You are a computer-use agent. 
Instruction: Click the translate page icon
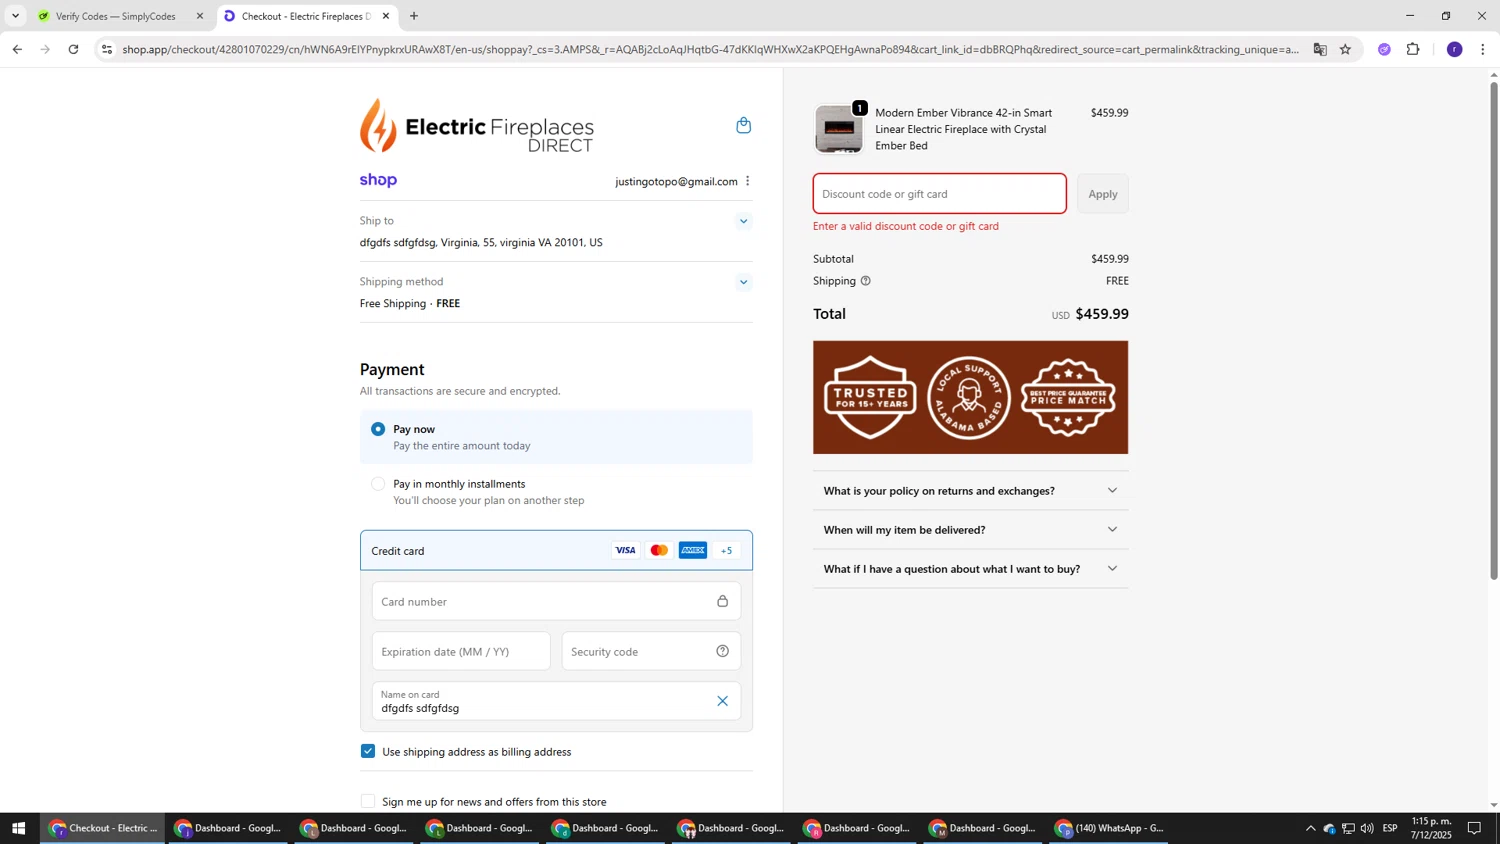point(1320,49)
